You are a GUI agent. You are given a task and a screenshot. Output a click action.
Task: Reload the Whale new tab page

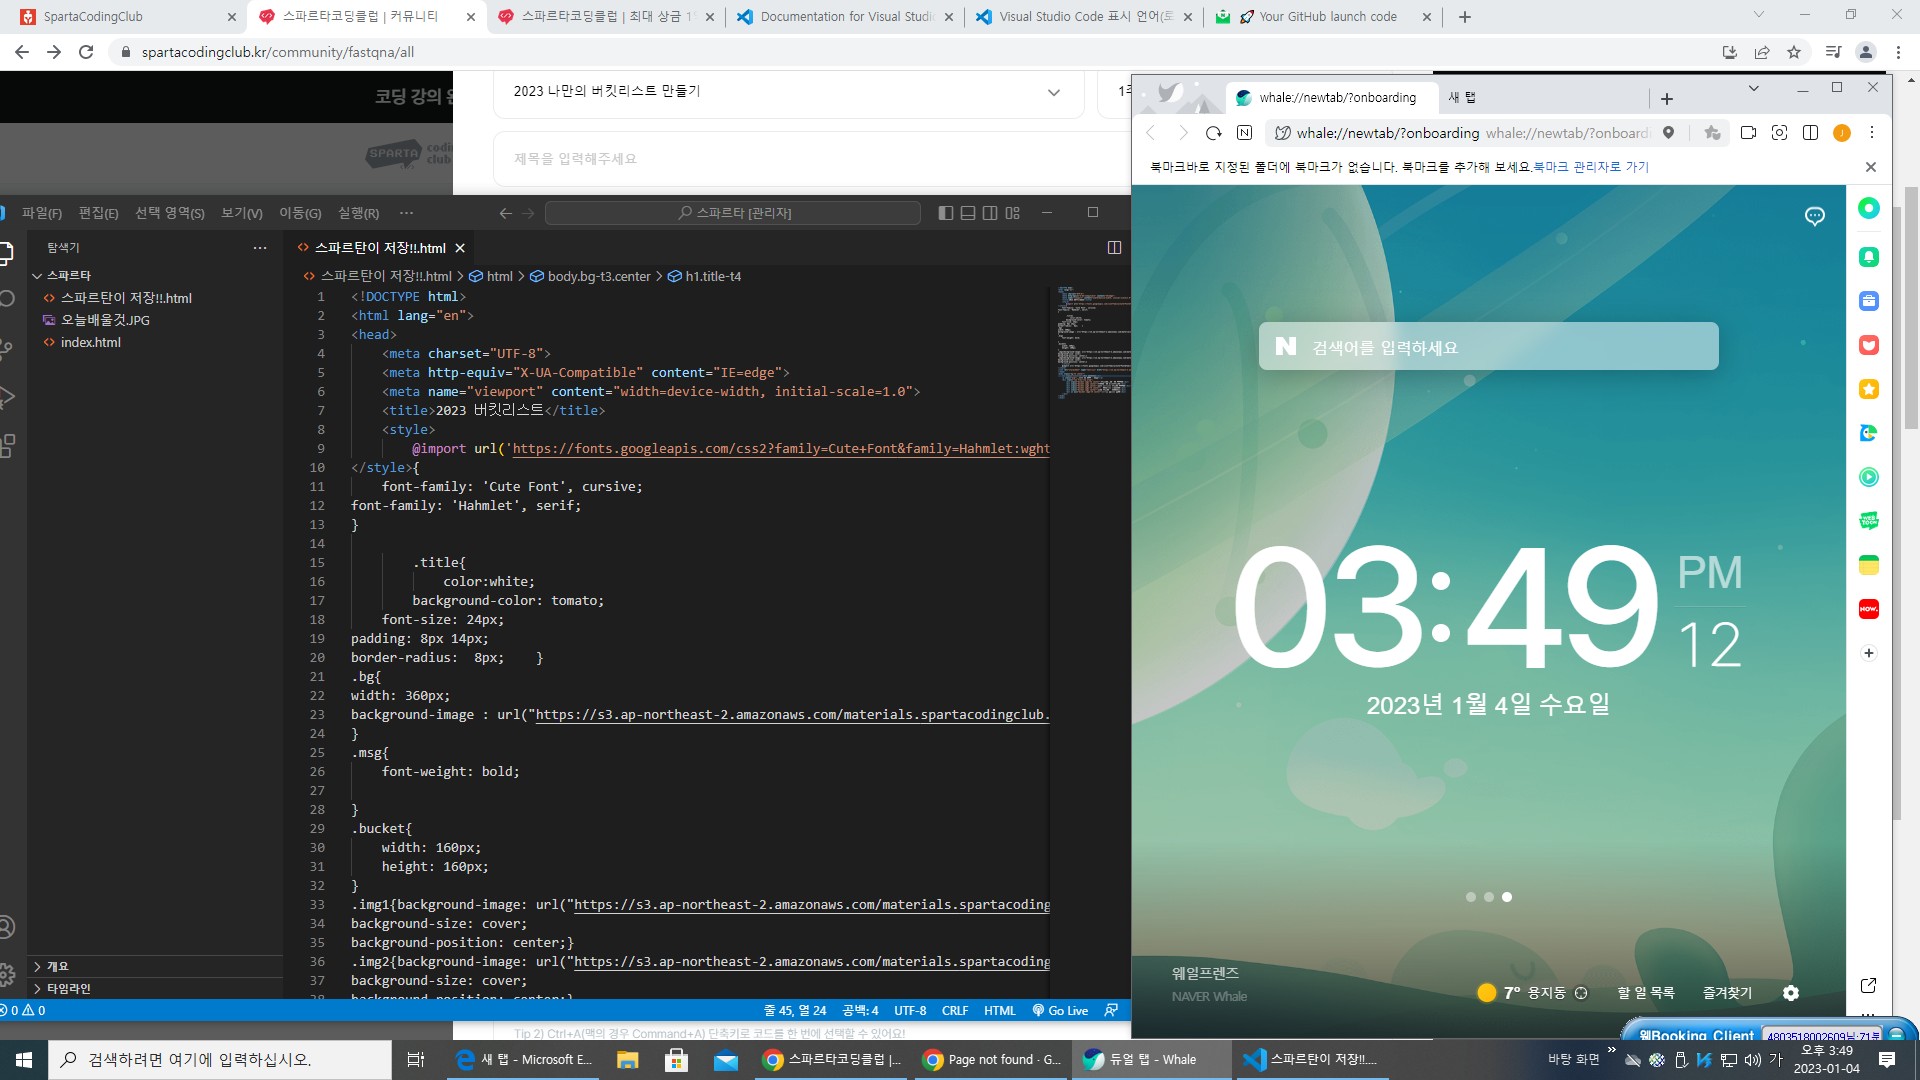point(1214,133)
